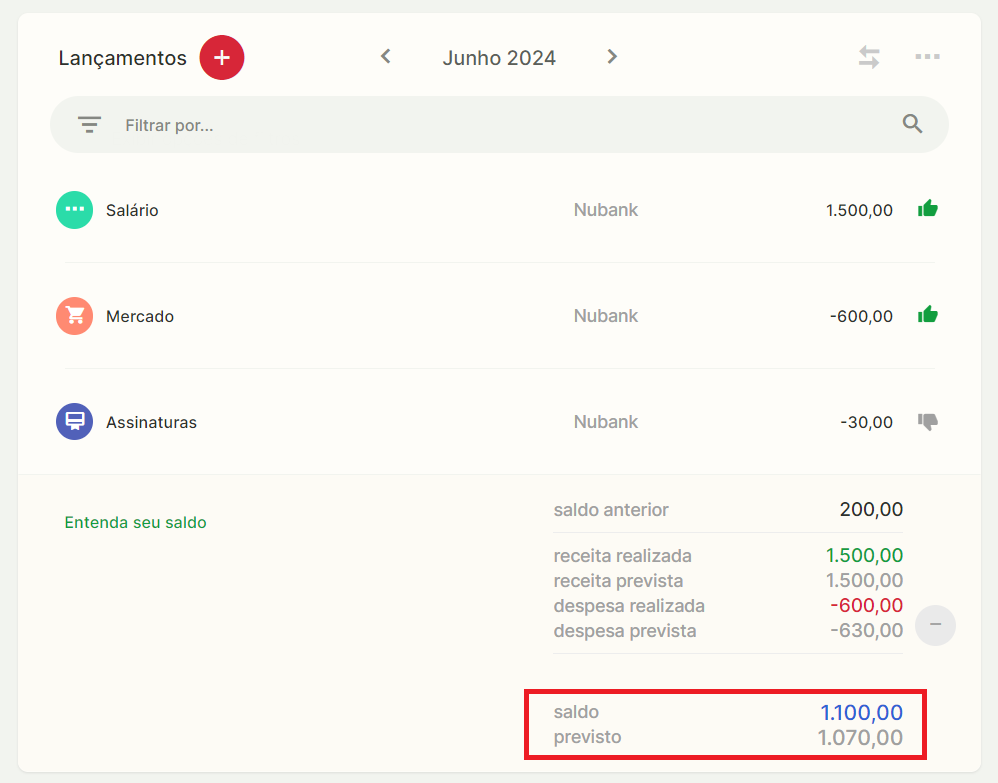Click the receita prevista value
The height and width of the screenshot is (783, 998).
pyautogui.click(x=864, y=580)
